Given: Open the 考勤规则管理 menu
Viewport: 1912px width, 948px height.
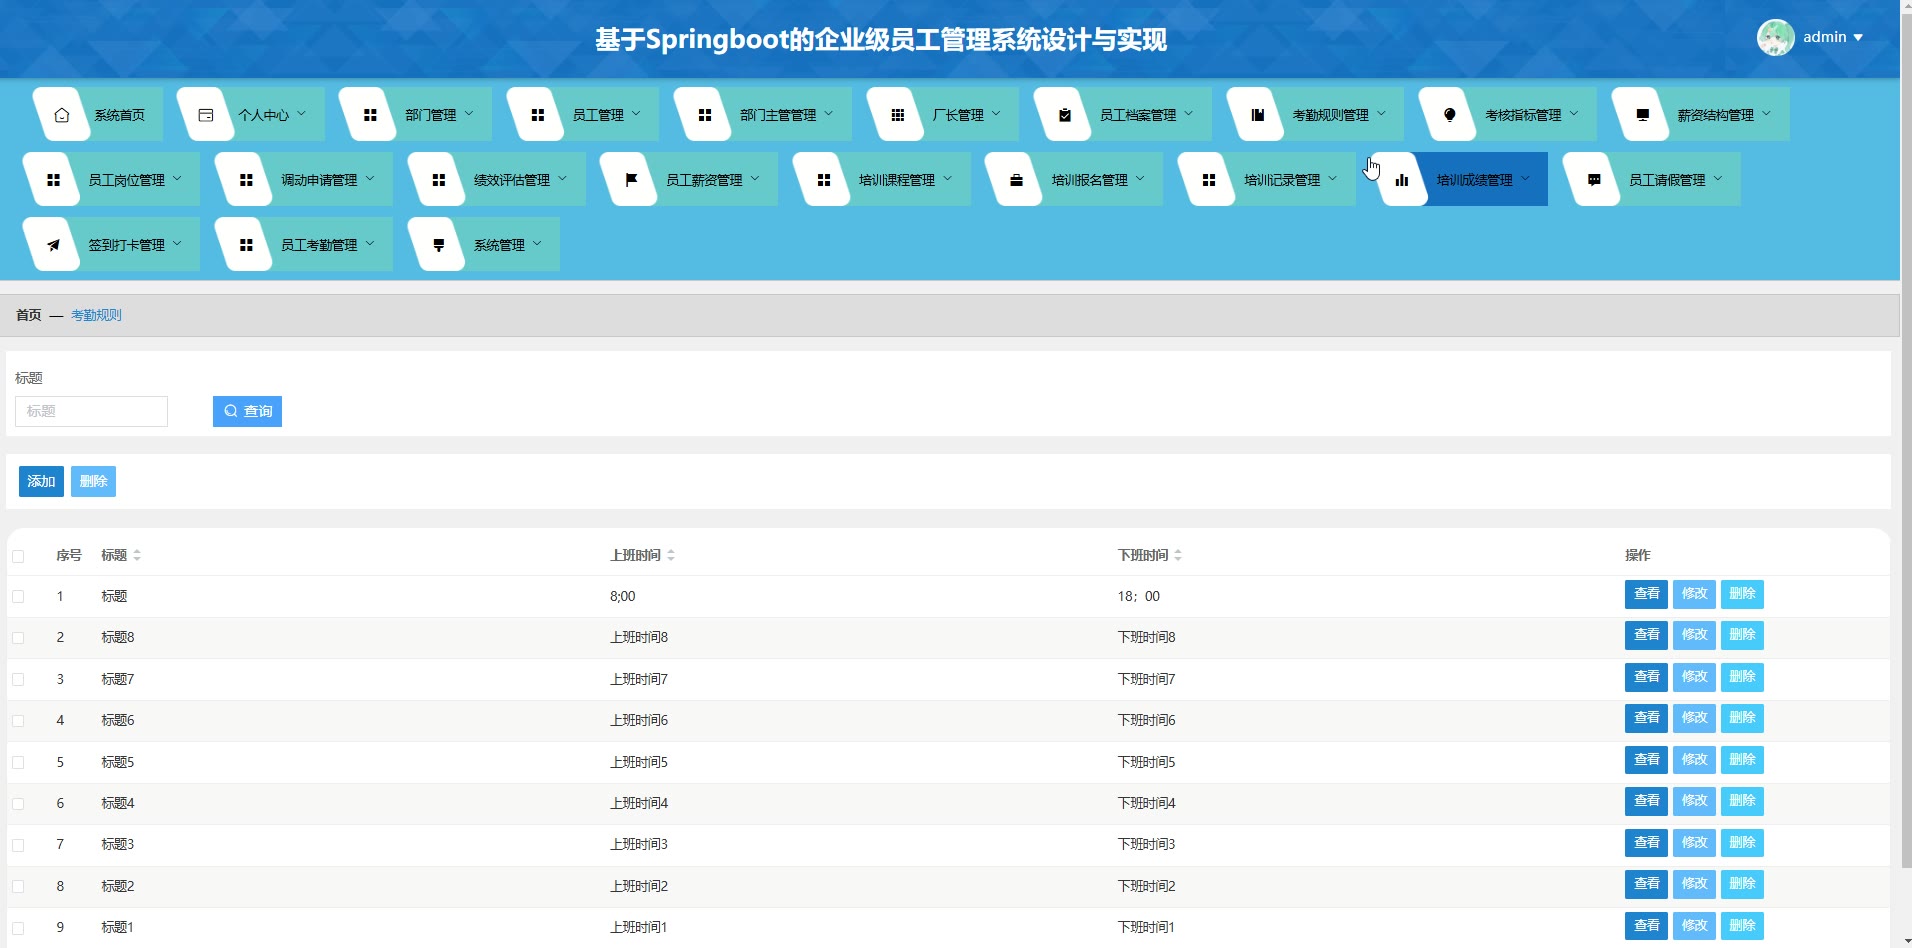Looking at the screenshot, I should pos(1330,115).
